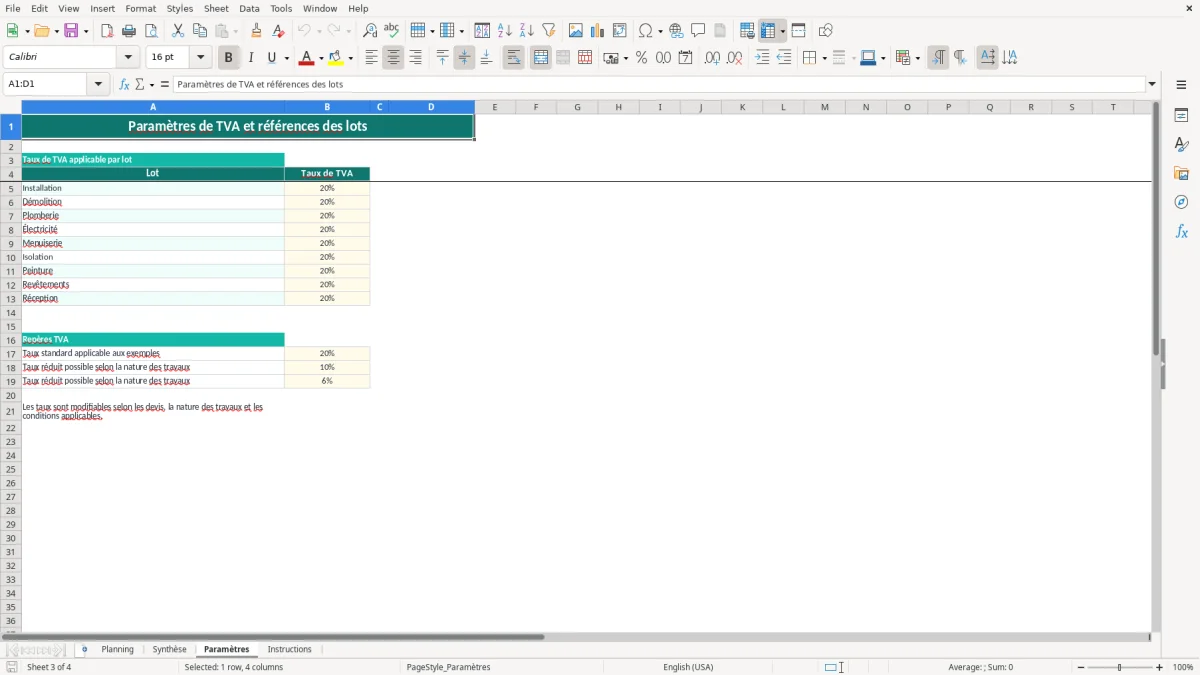Screen dimensions: 1200x675
Task: Toggle Italic formatting
Action: [251, 58]
